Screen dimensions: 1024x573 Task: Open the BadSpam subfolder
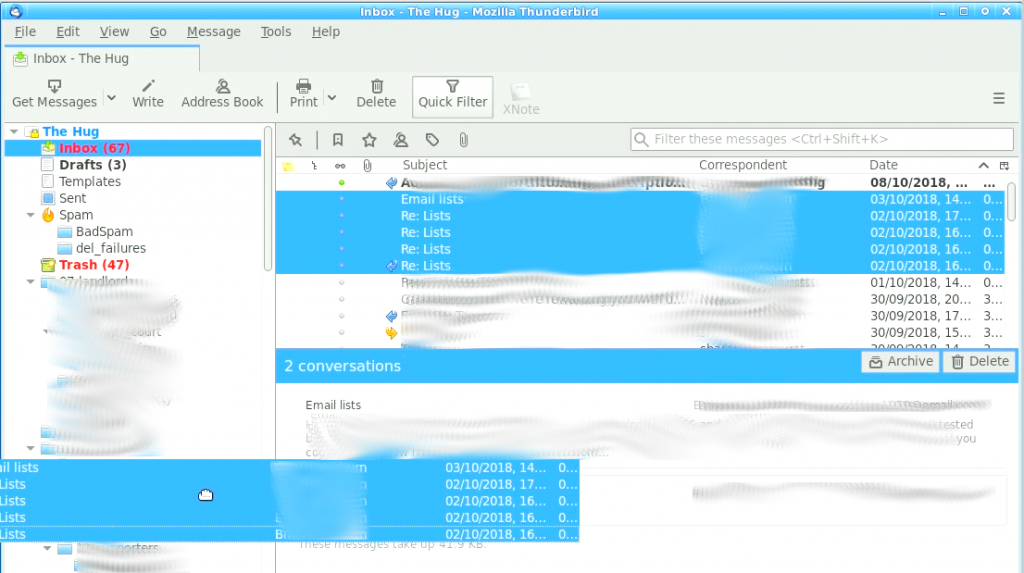pos(104,231)
